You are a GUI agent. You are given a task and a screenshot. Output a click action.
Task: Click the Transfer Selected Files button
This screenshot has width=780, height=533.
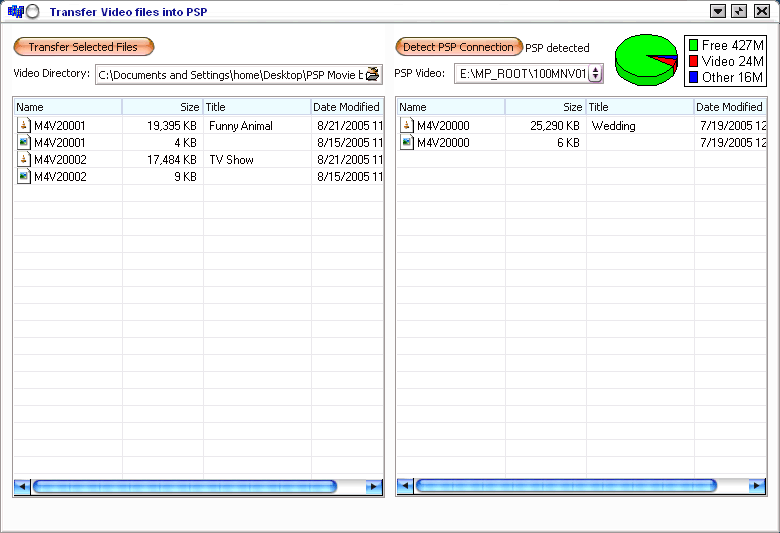(x=84, y=47)
